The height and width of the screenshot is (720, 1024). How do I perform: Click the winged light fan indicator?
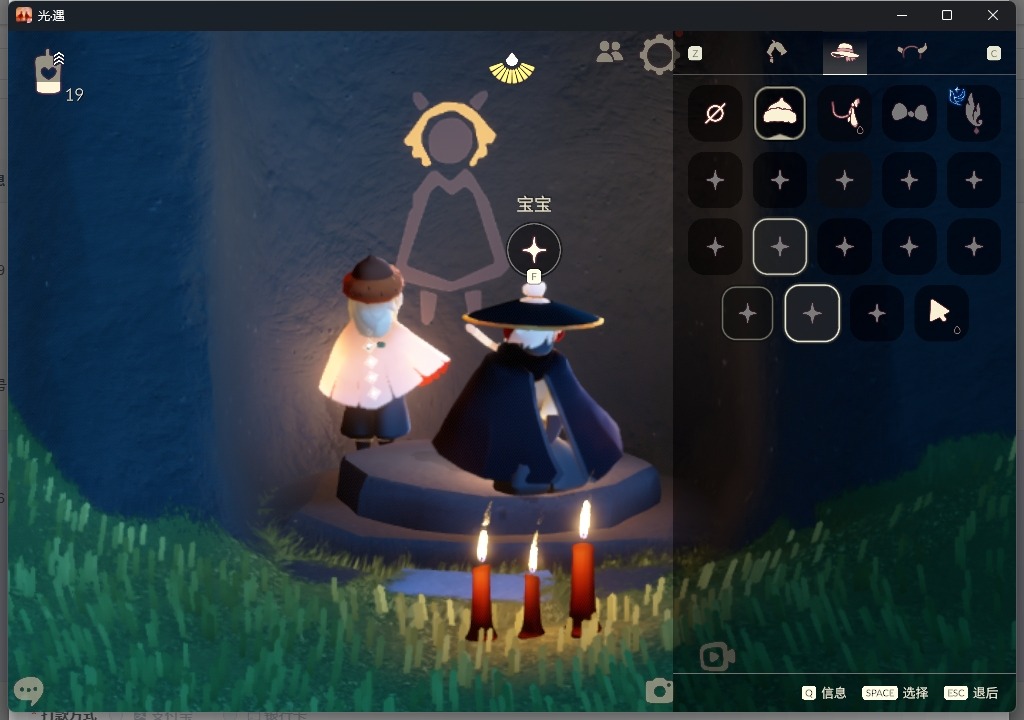tap(512, 69)
